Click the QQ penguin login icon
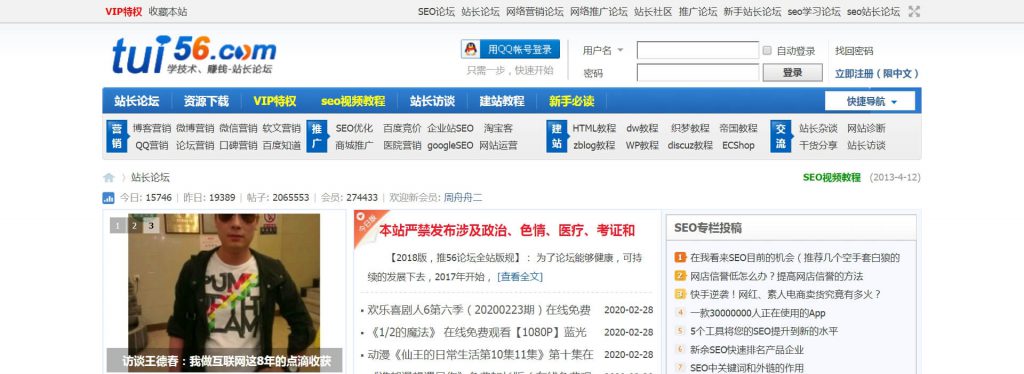 coord(470,49)
